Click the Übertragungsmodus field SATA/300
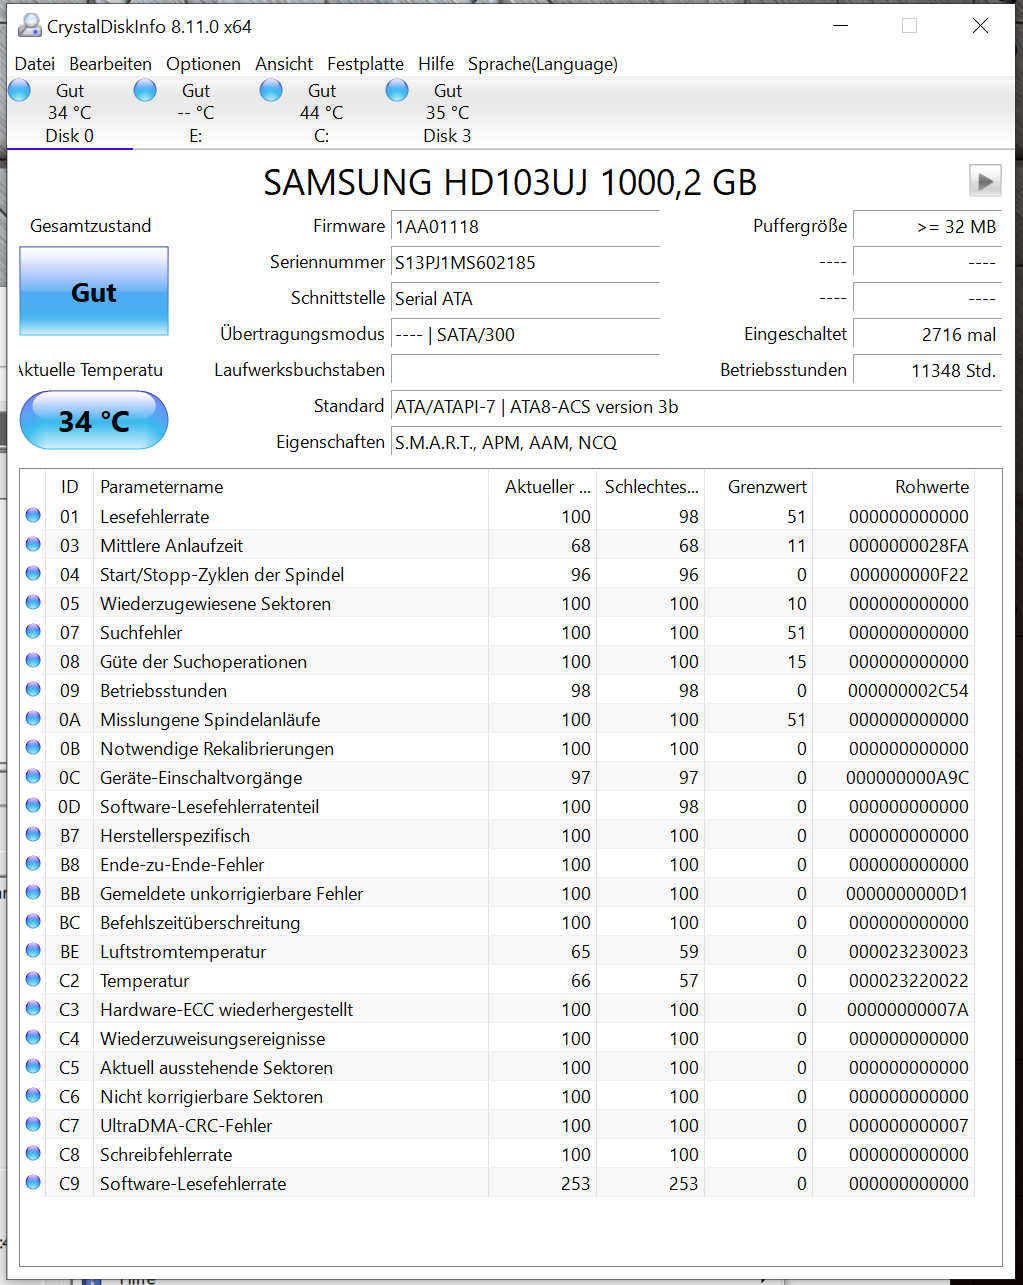This screenshot has width=1023, height=1285. [525, 335]
